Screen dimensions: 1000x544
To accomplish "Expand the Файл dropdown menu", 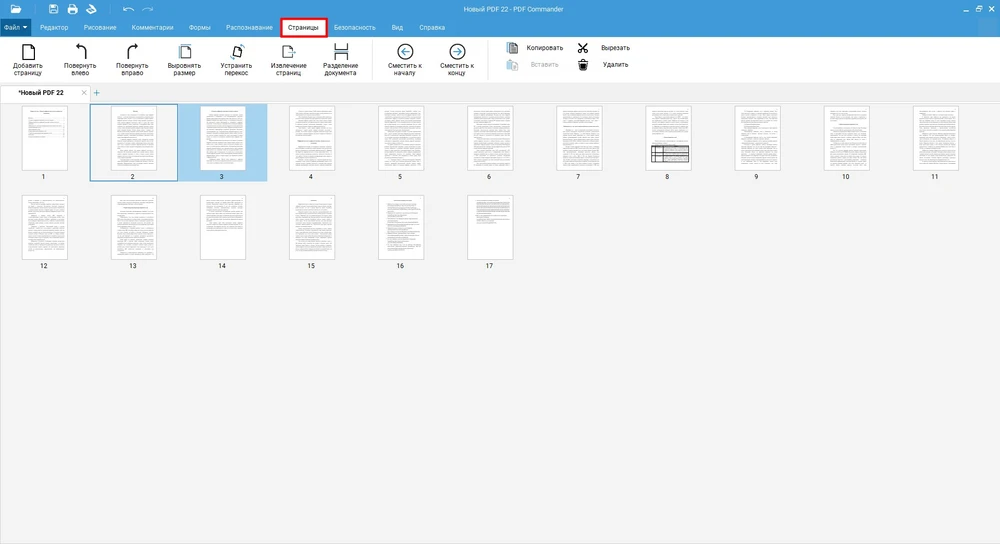I will [x=16, y=27].
